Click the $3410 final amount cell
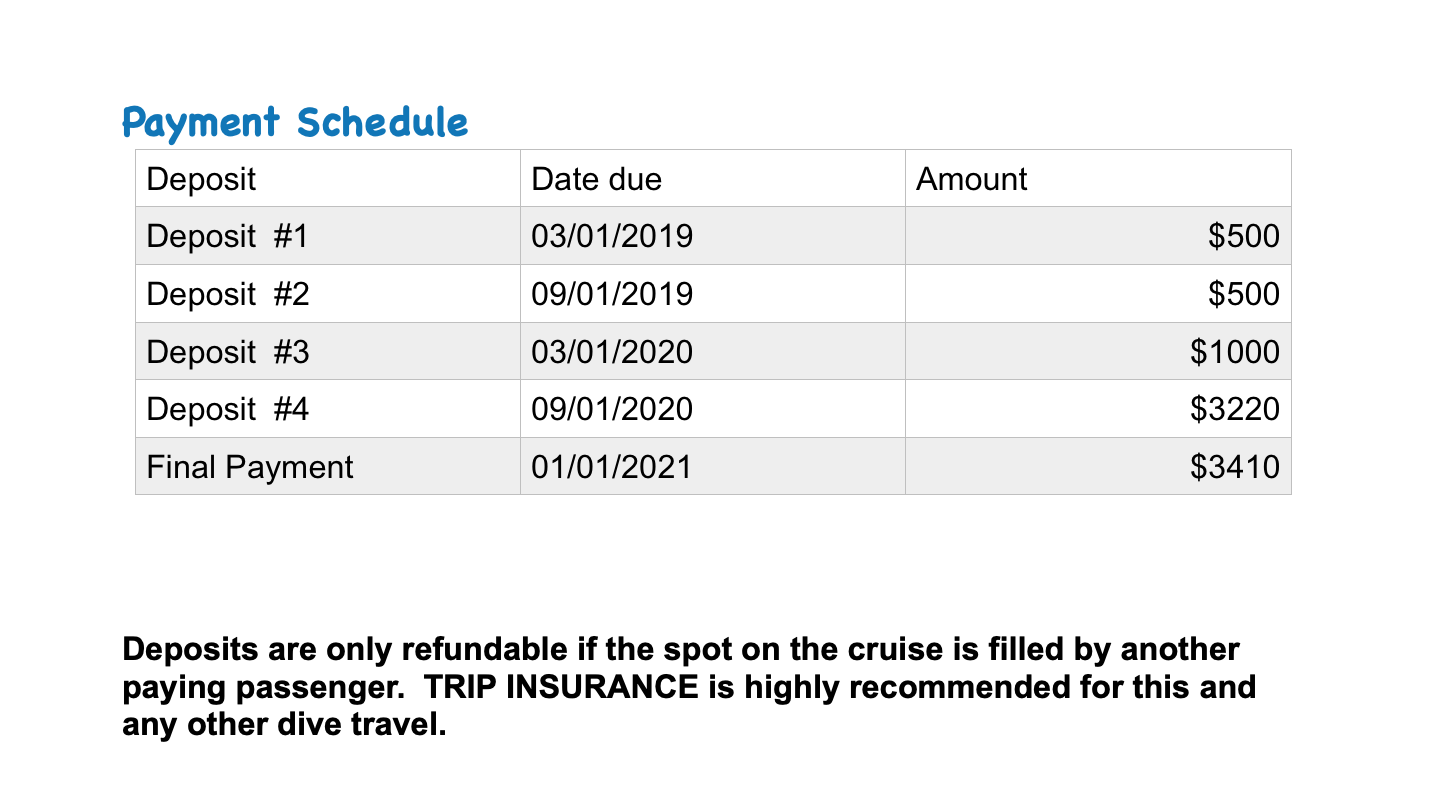This screenshot has height=792, width=1442. click(1098, 466)
